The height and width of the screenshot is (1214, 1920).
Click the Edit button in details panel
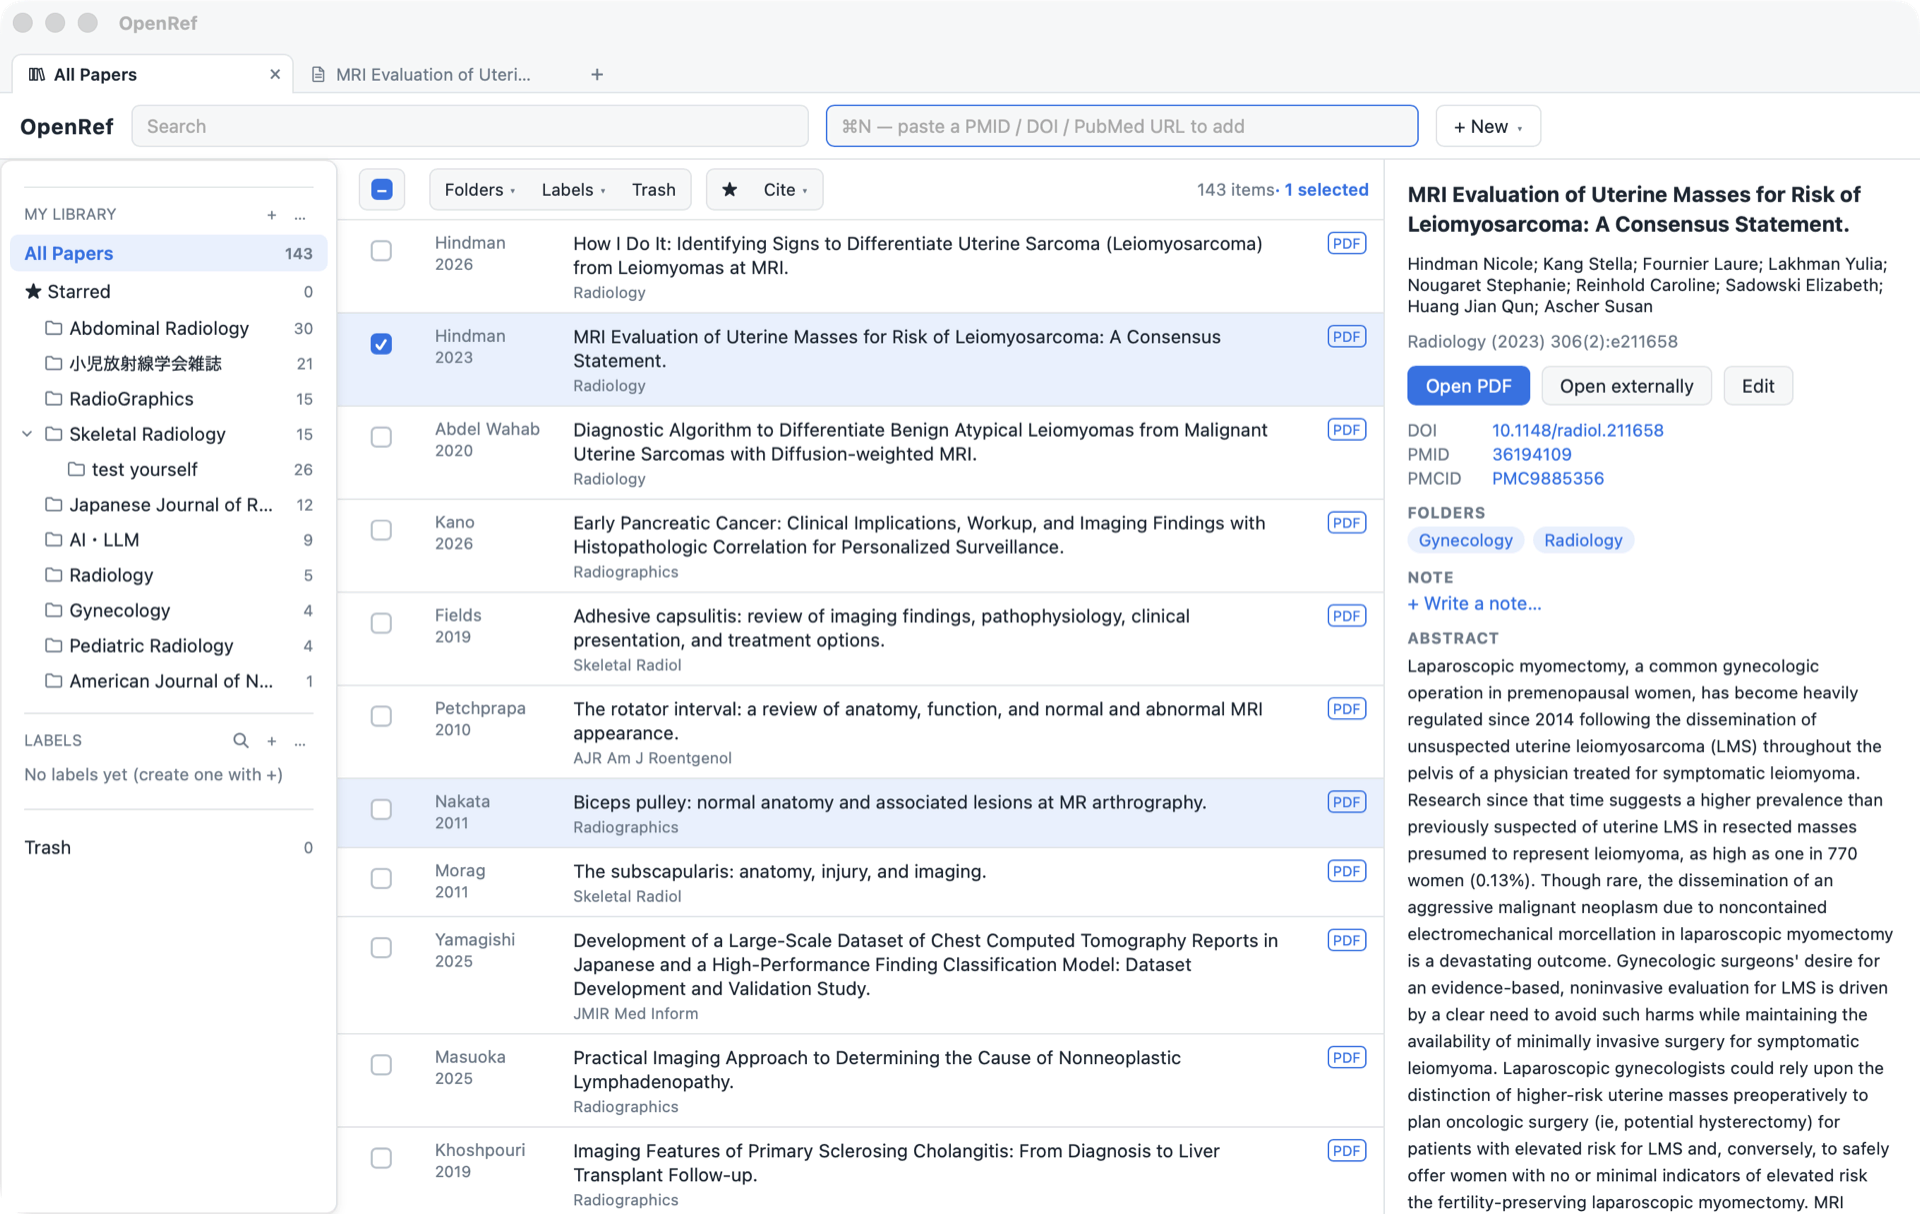[1757, 386]
